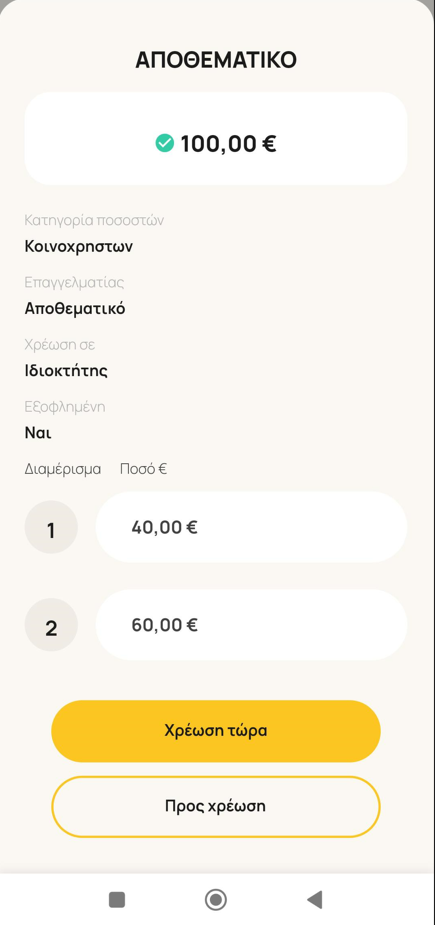Tap the Εξοφλημένη label

[65, 407]
